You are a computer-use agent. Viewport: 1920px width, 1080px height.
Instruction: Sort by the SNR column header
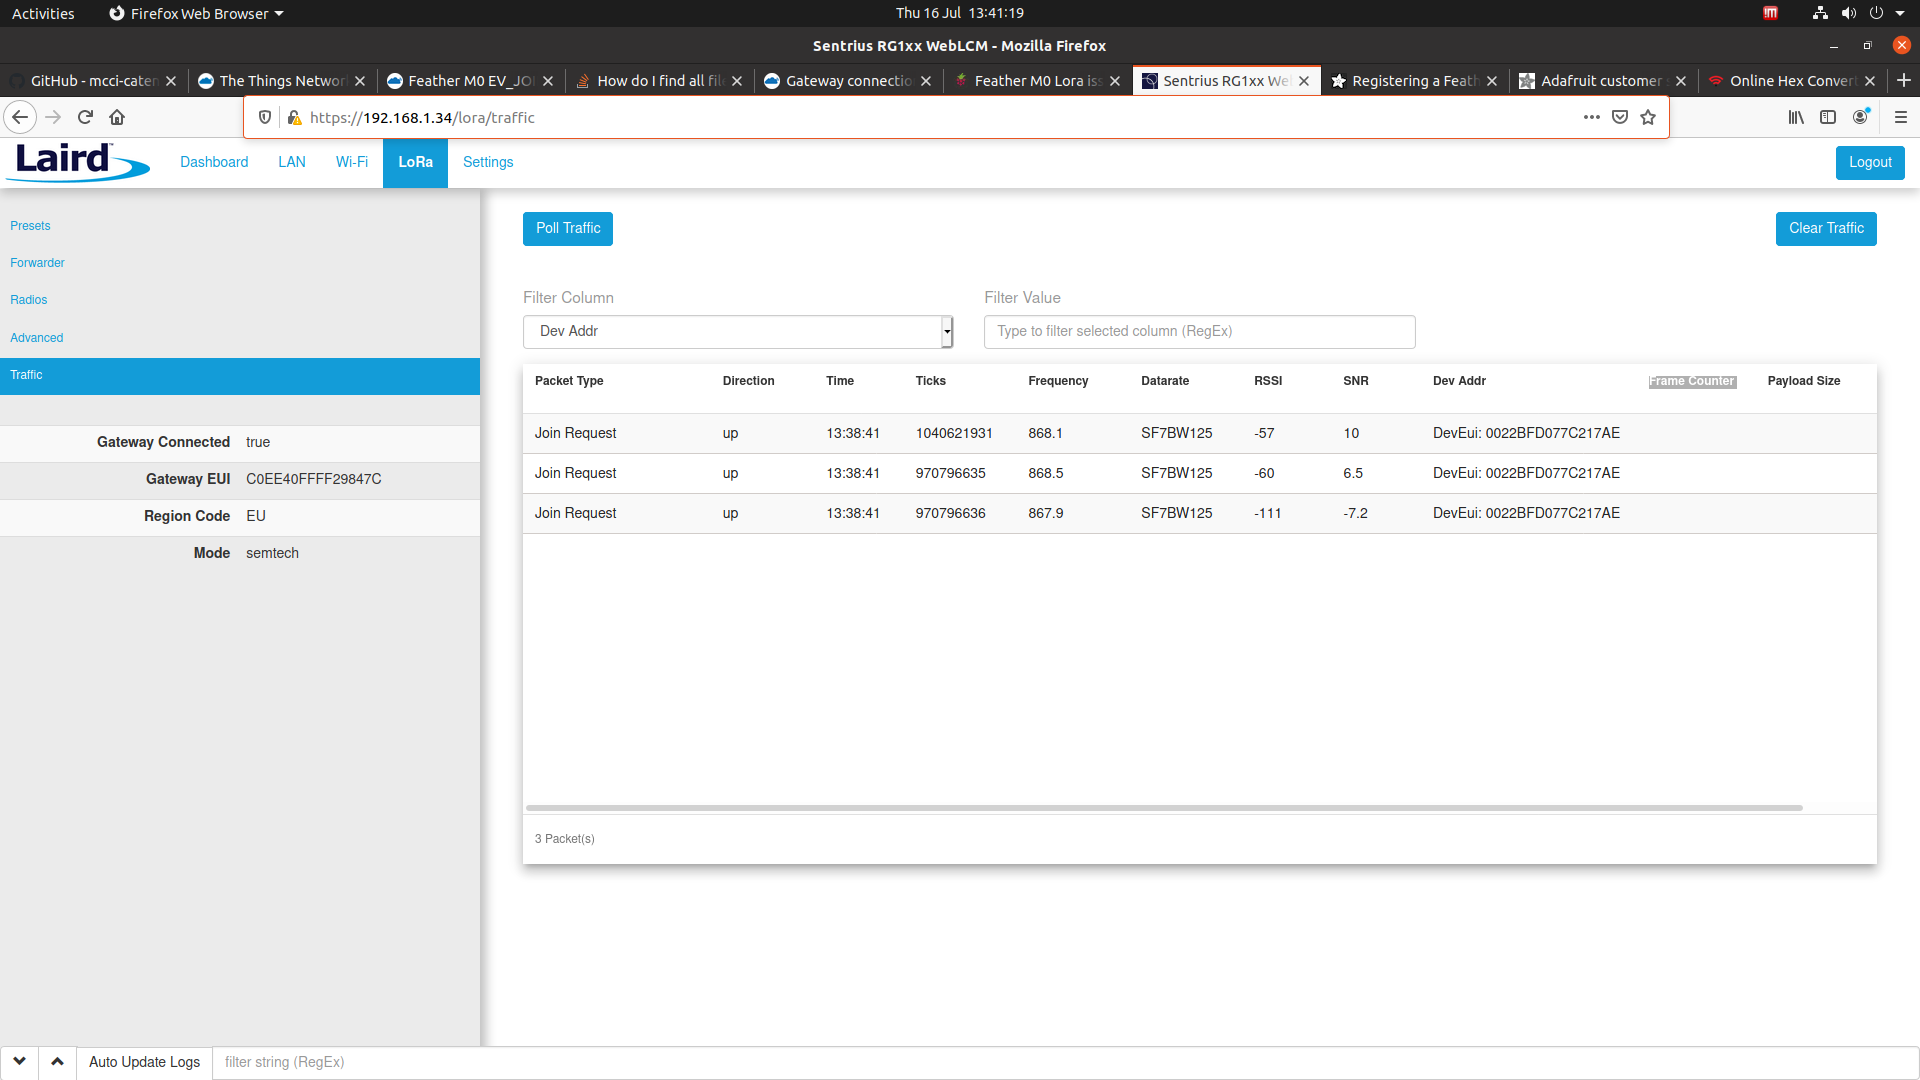click(x=1355, y=381)
